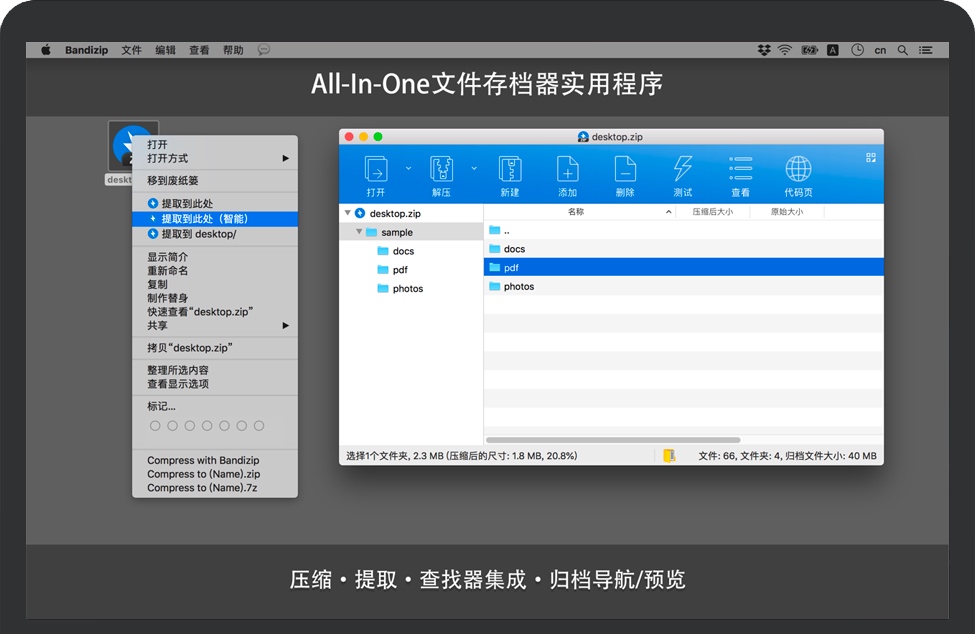Select the first color tag circle
The height and width of the screenshot is (634, 975).
(155, 426)
